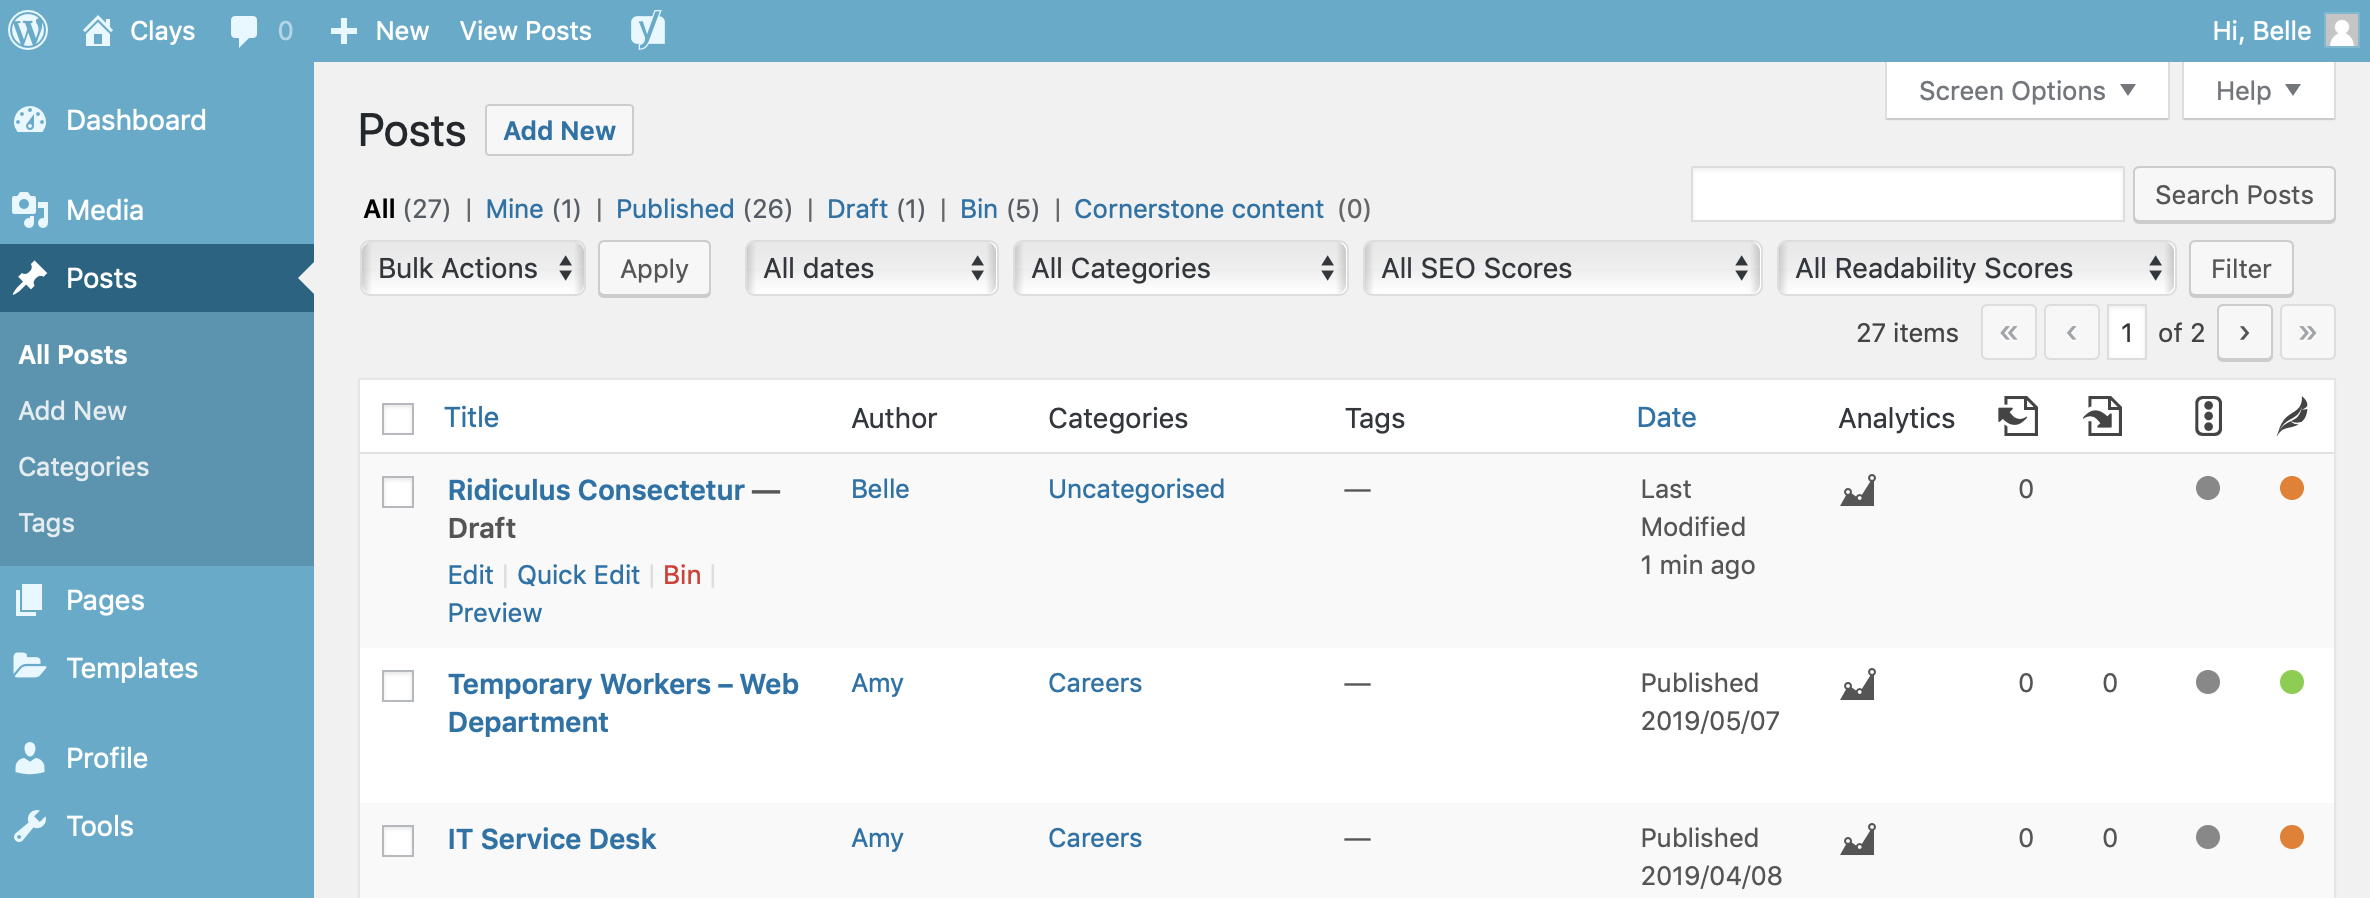Open the IT Service Desk post title
This screenshot has width=2370, height=898.
click(x=552, y=839)
